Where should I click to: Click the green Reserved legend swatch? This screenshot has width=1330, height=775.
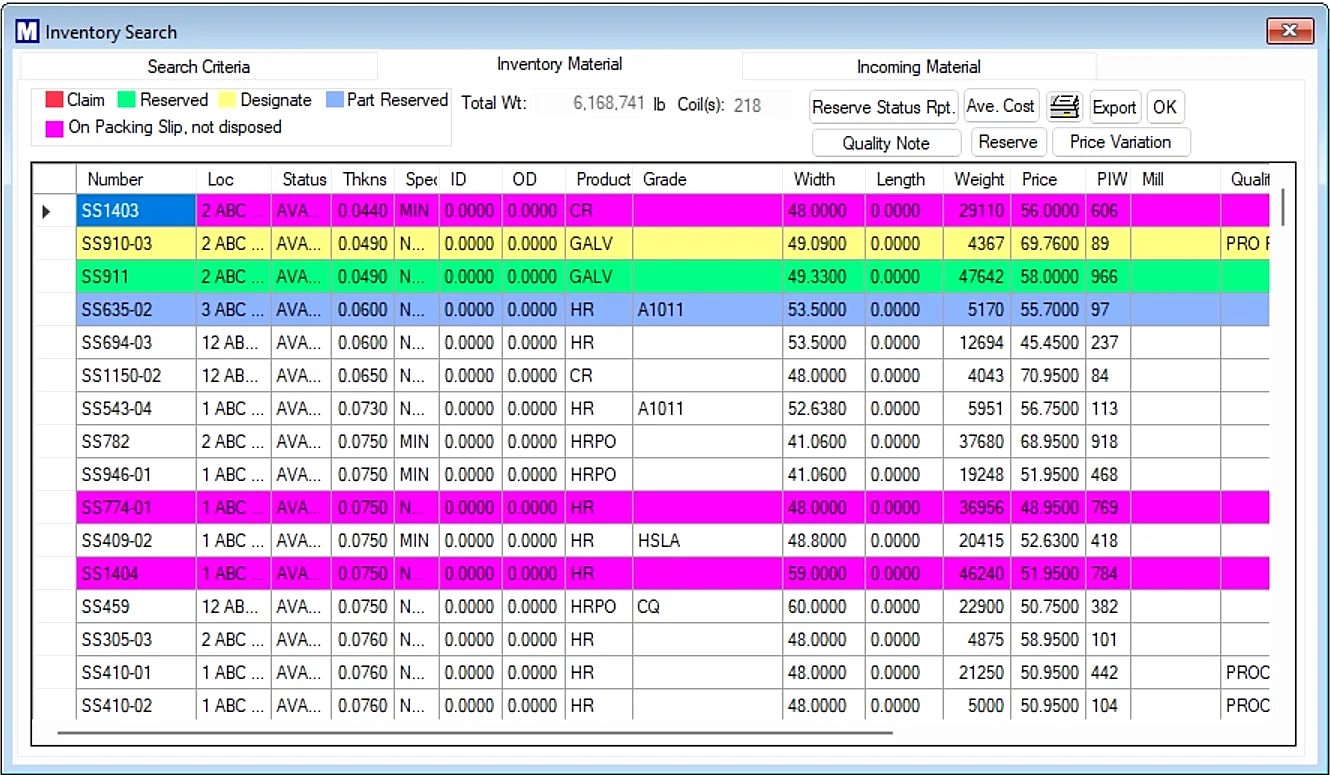124,100
